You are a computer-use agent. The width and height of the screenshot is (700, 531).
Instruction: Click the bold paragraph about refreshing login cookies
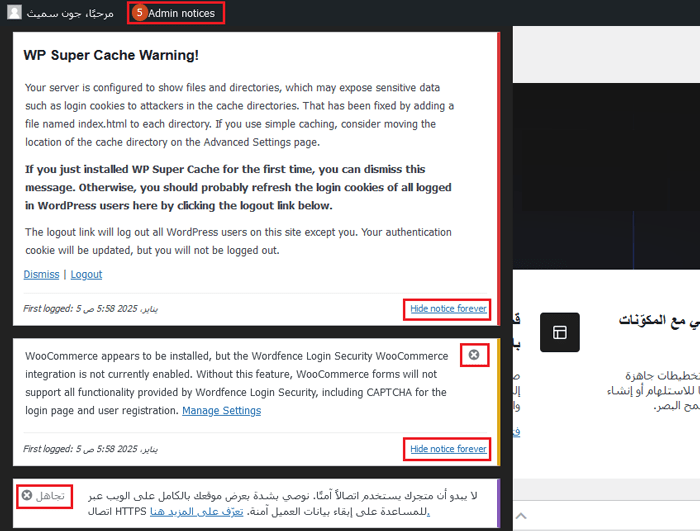point(225,187)
